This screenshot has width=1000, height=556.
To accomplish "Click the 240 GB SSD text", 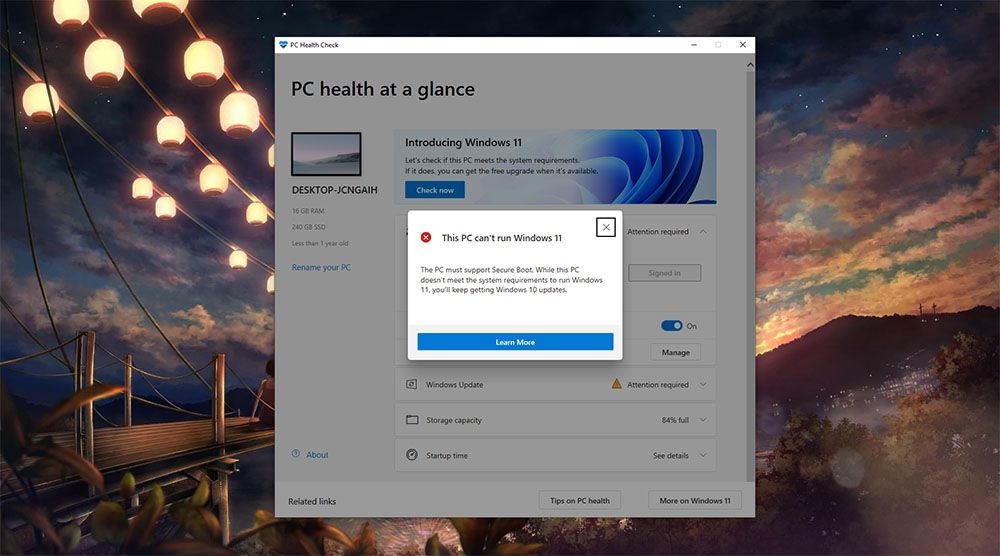I will 309,227.
